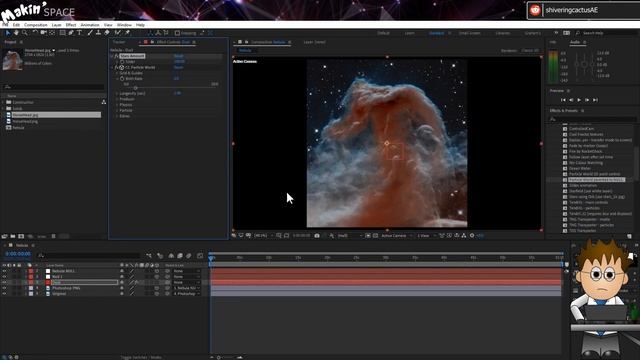The height and width of the screenshot is (360, 640).
Task: Enable frame blending for the timeline
Action: point(180,256)
